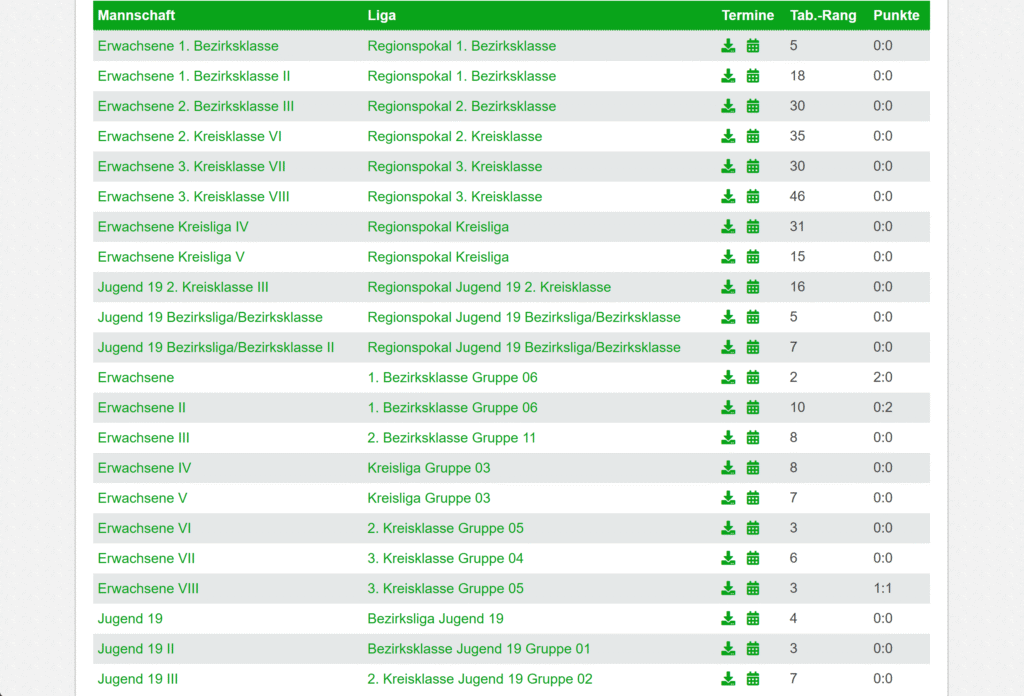Open Bezirksliga Jugend 19 league link
The width and height of the screenshot is (1024, 696).
(435, 619)
